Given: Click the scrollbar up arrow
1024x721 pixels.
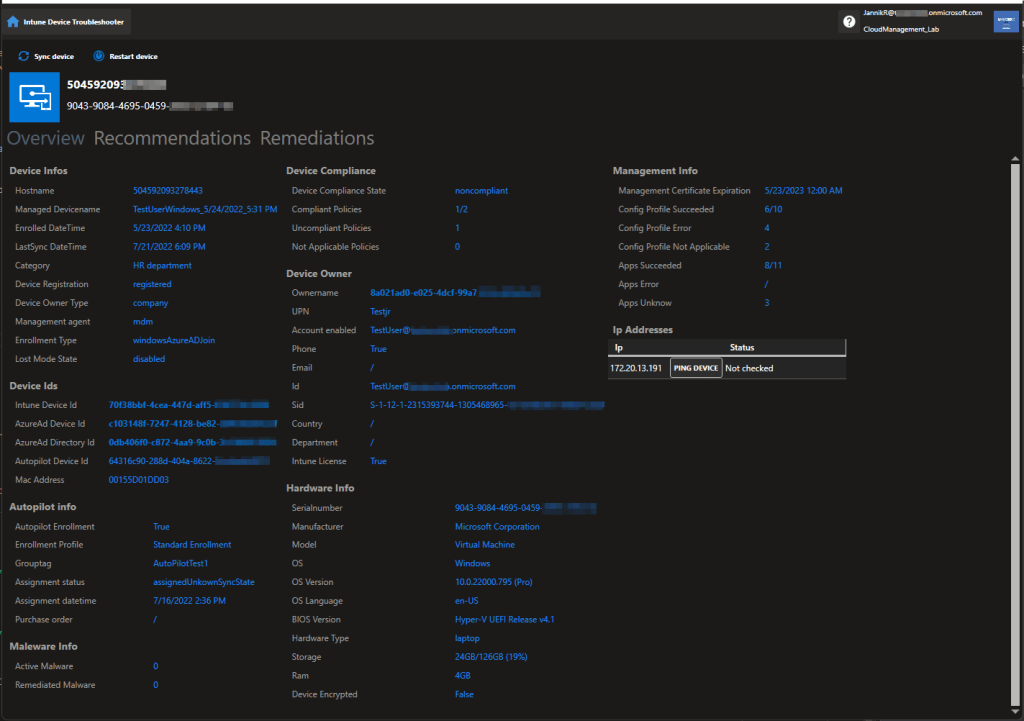Looking at the screenshot, I should point(1016,160).
